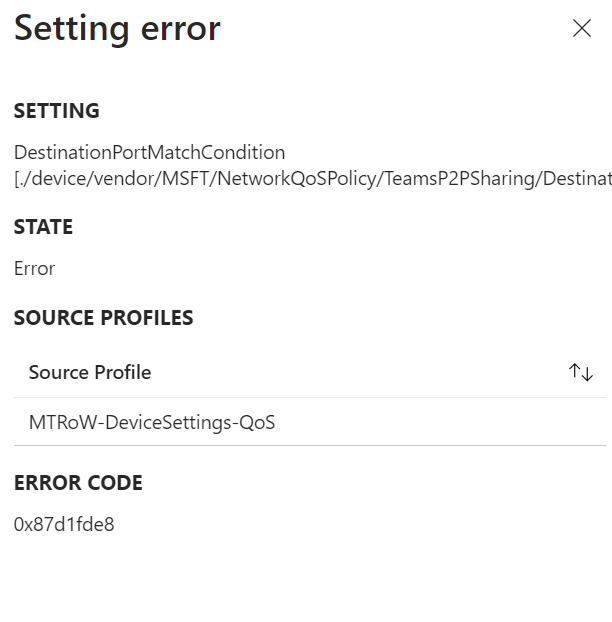This screenshot has width=612, height=622.
Task: Close the Setting error panel
Action: [582, 29]
